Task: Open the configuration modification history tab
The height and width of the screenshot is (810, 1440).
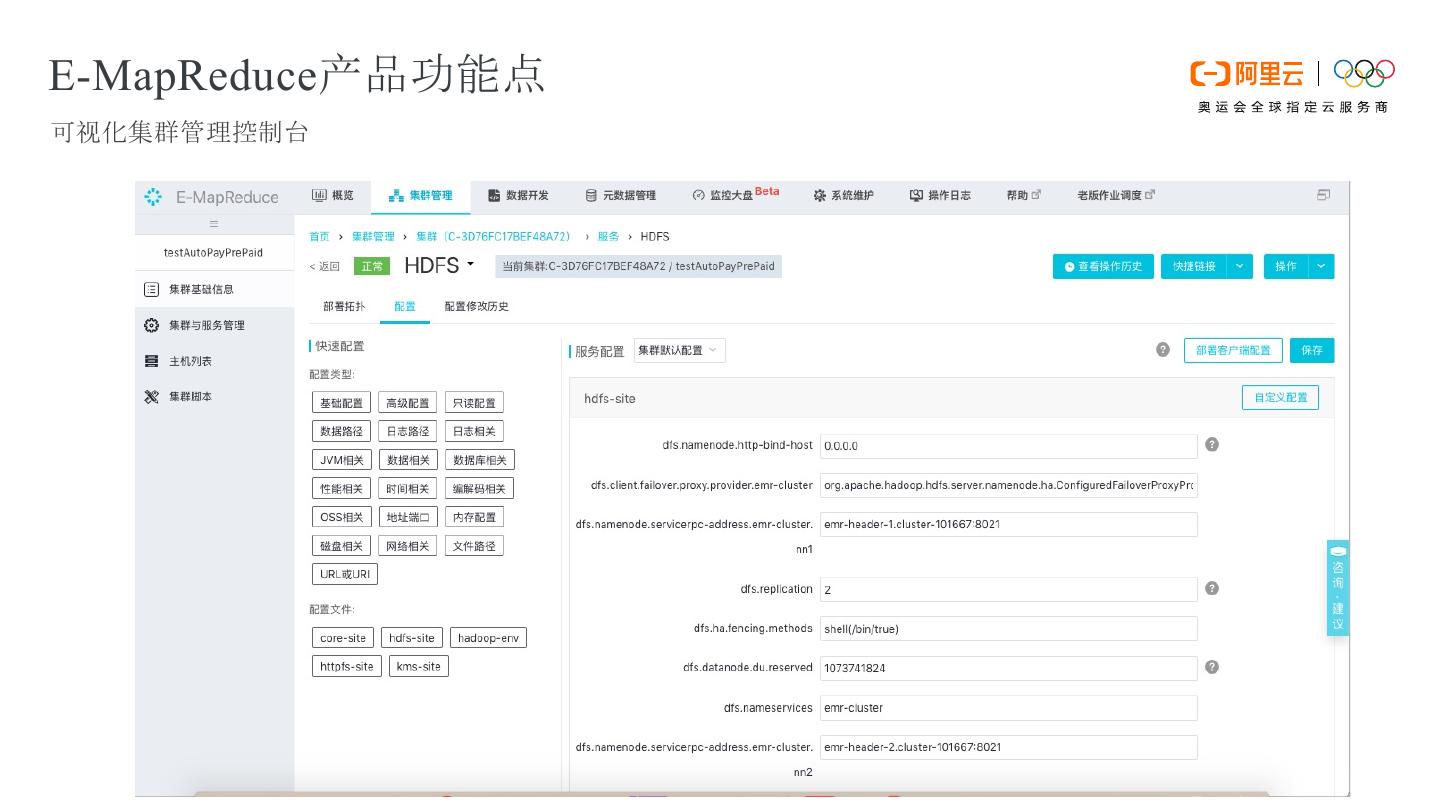Action: pyautogui.click(x=477, y=306)
